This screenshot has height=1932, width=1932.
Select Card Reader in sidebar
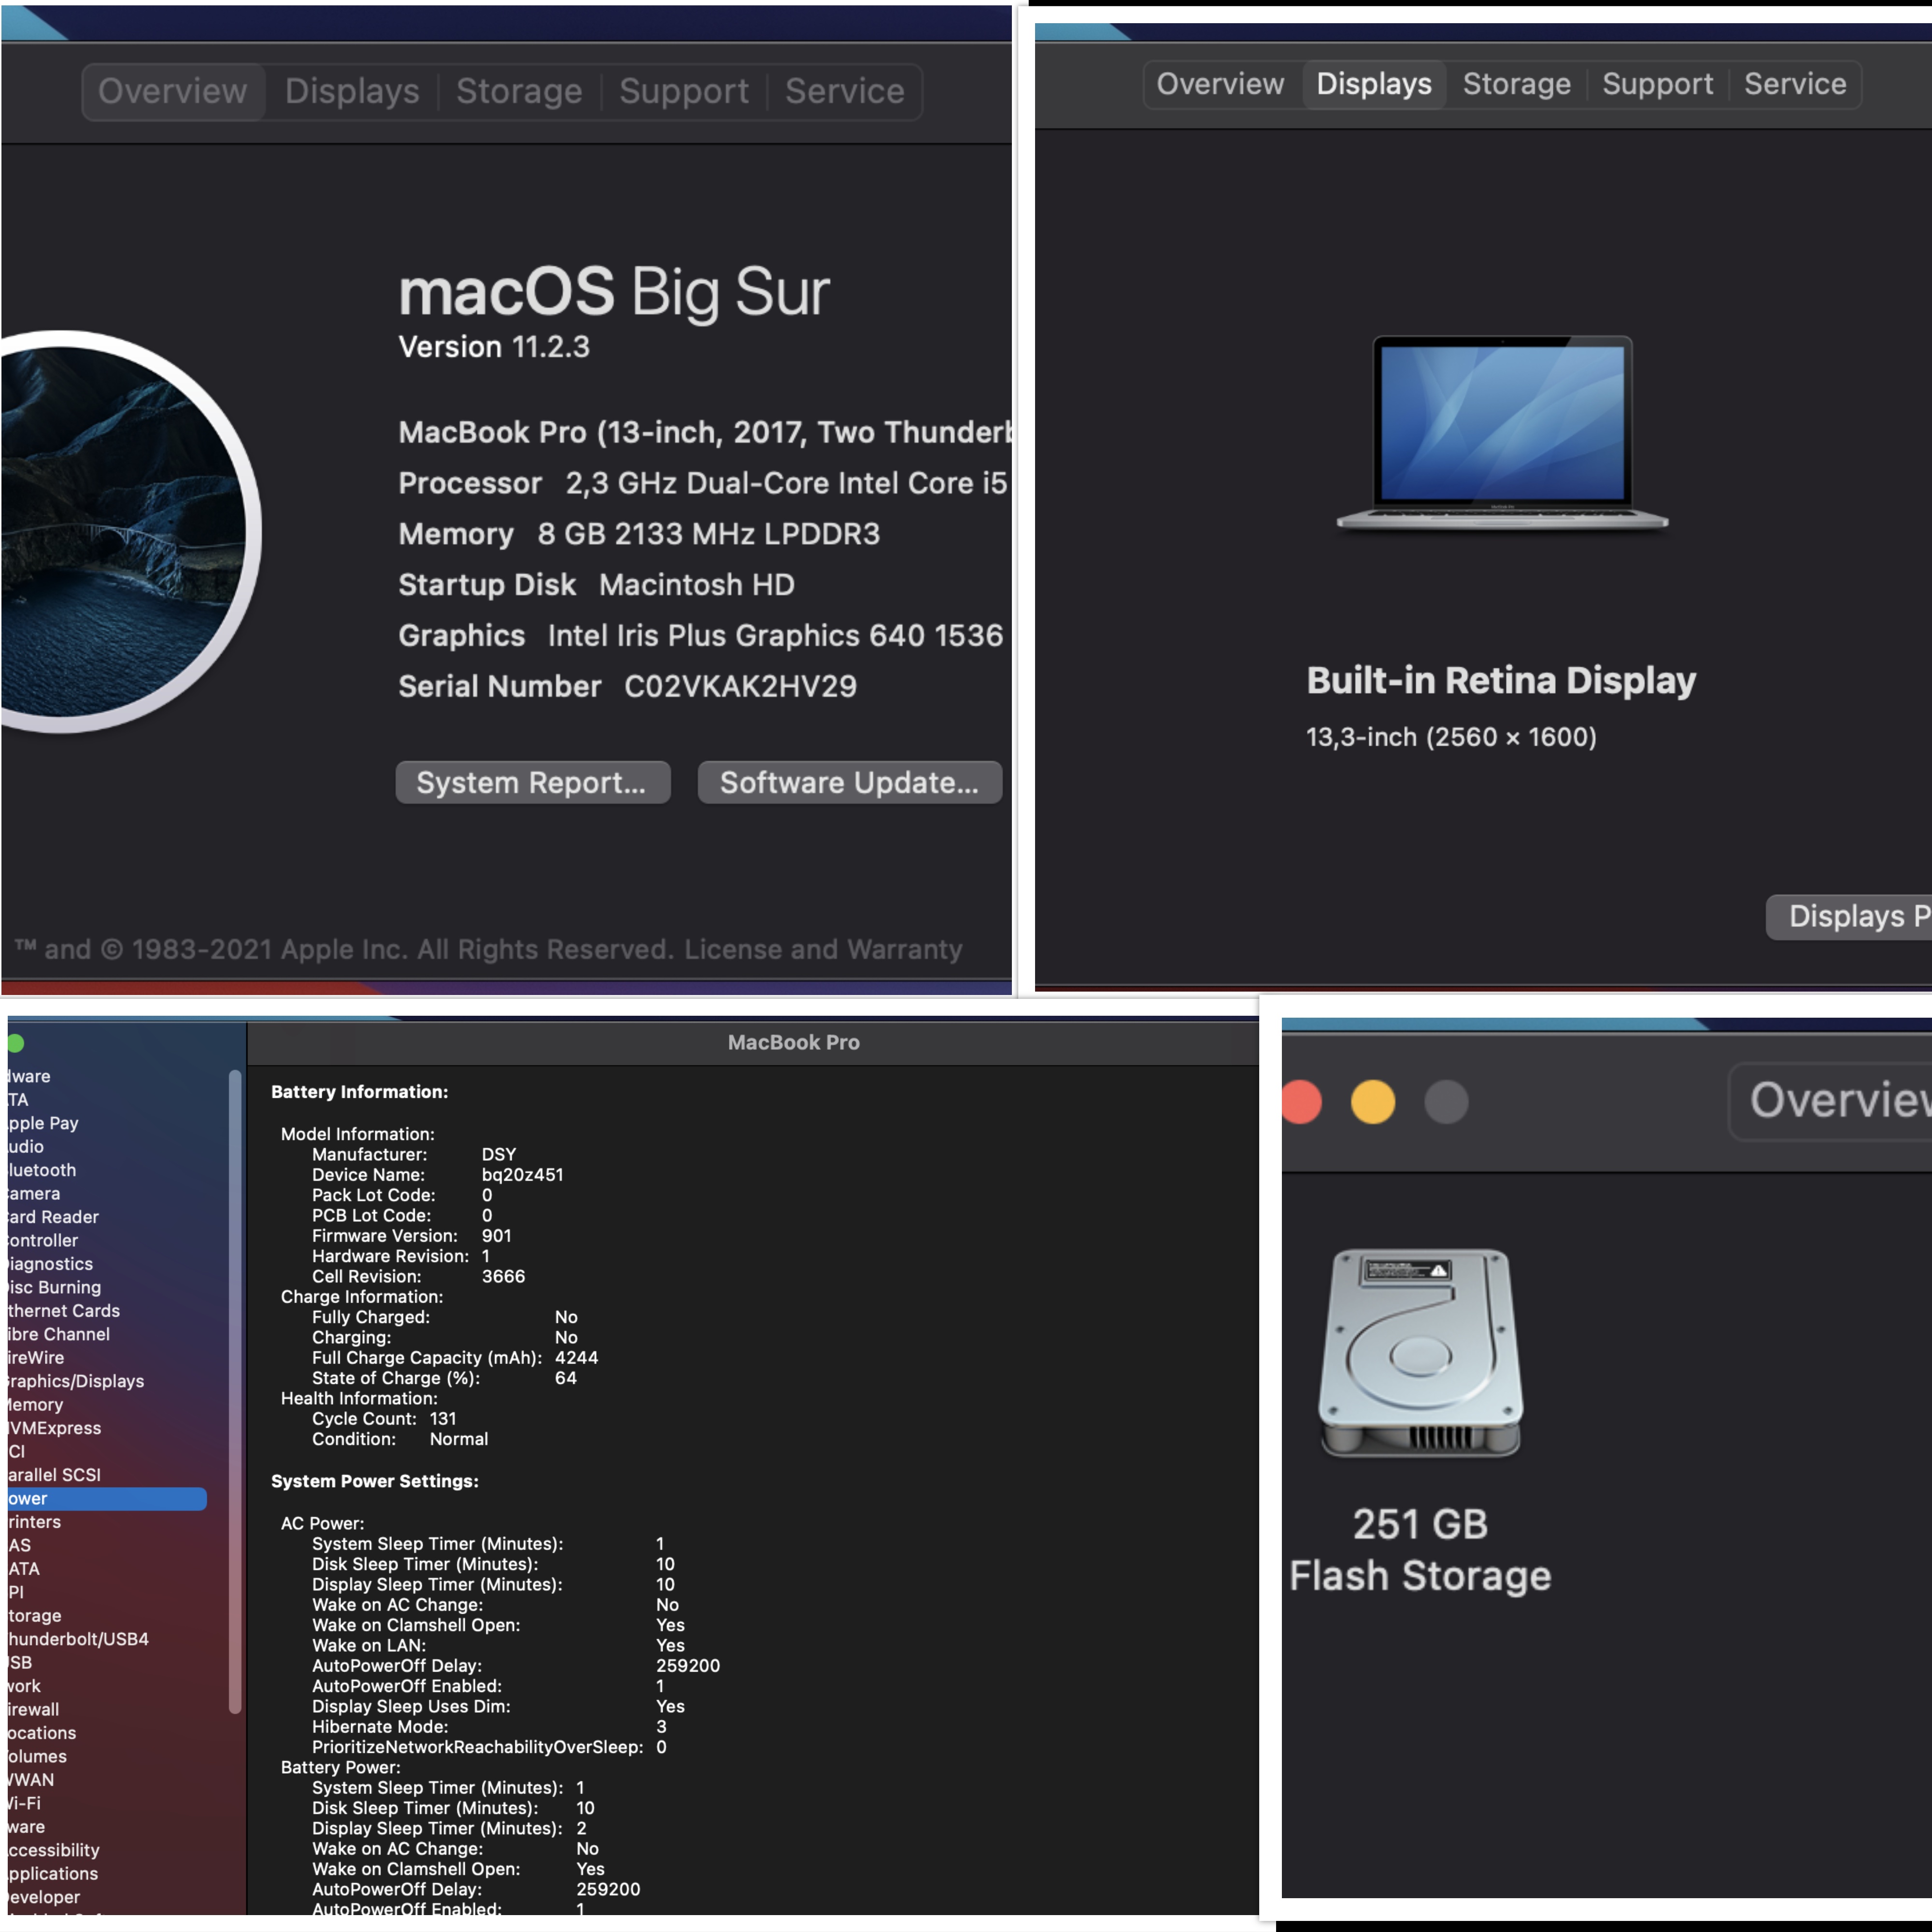[x=53, y=1217]
